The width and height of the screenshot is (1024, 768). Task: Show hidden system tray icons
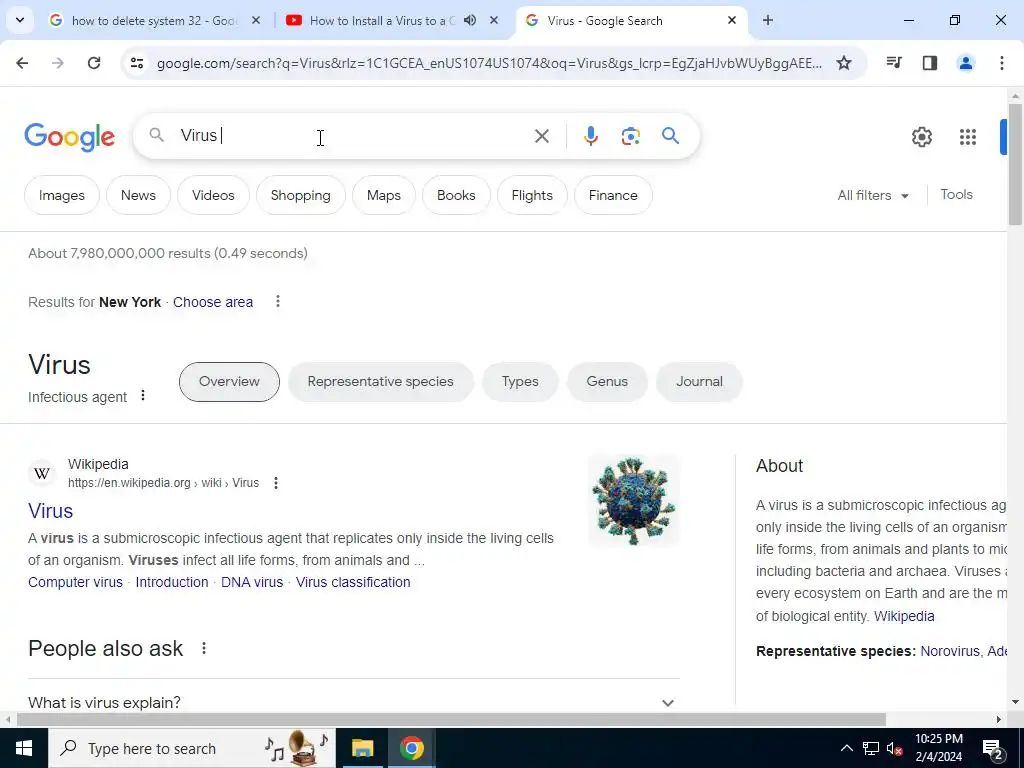tap(846, 748)
